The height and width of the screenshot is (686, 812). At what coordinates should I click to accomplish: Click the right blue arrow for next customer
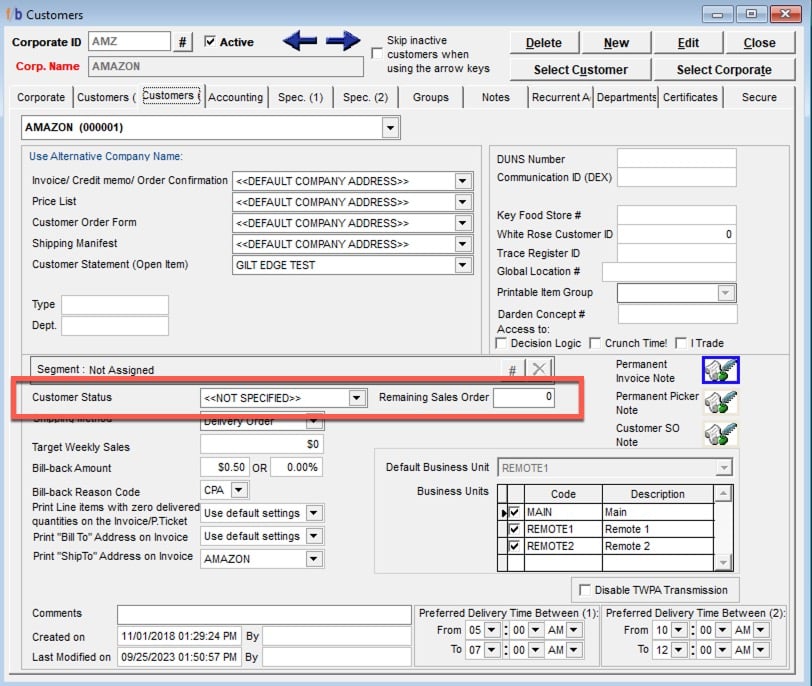(x=342, y=41)
